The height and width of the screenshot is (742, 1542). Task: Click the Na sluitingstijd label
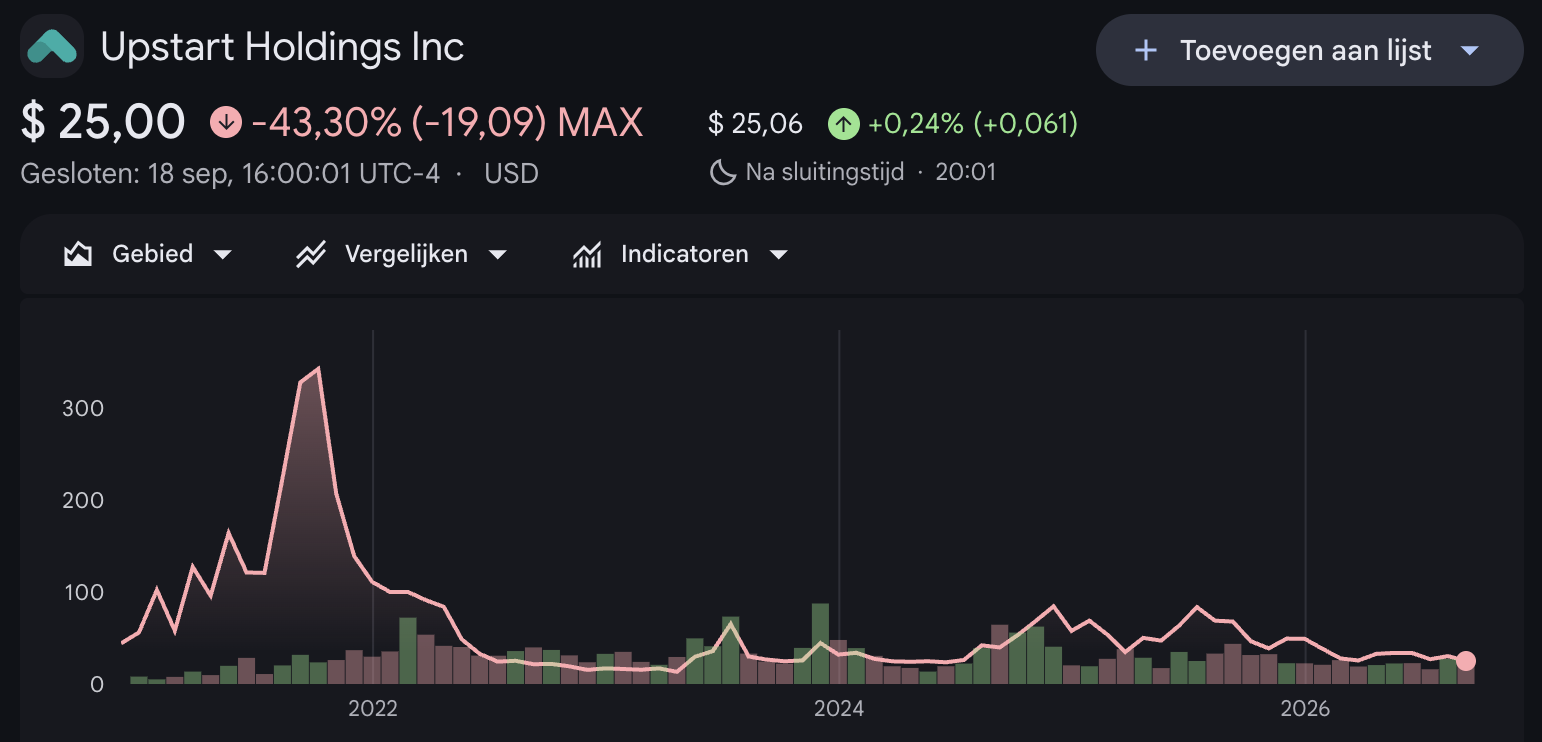pyautogui.click(x=825, y=172)
